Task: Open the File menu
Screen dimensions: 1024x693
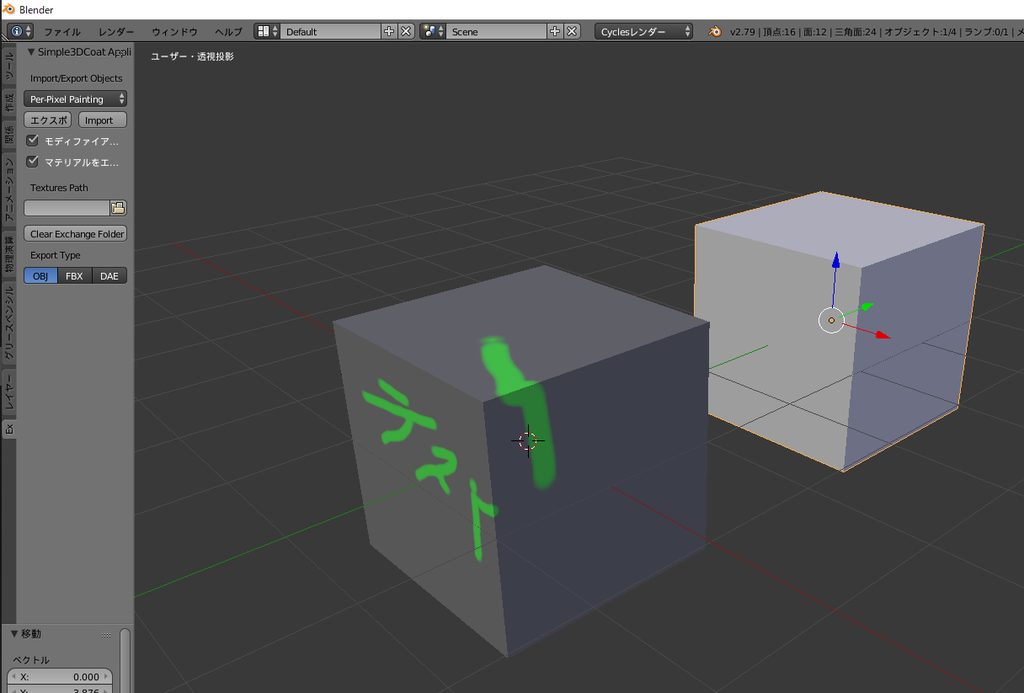Action: 62,31
